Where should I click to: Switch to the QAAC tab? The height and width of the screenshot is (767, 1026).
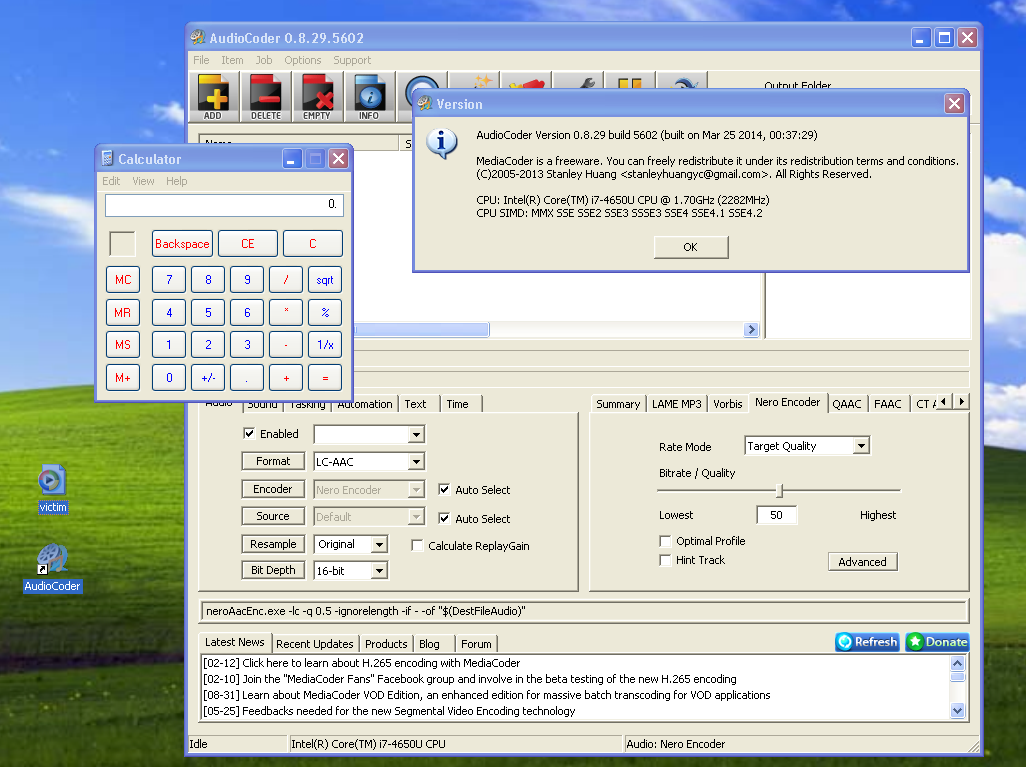click(x=847, y=404)
